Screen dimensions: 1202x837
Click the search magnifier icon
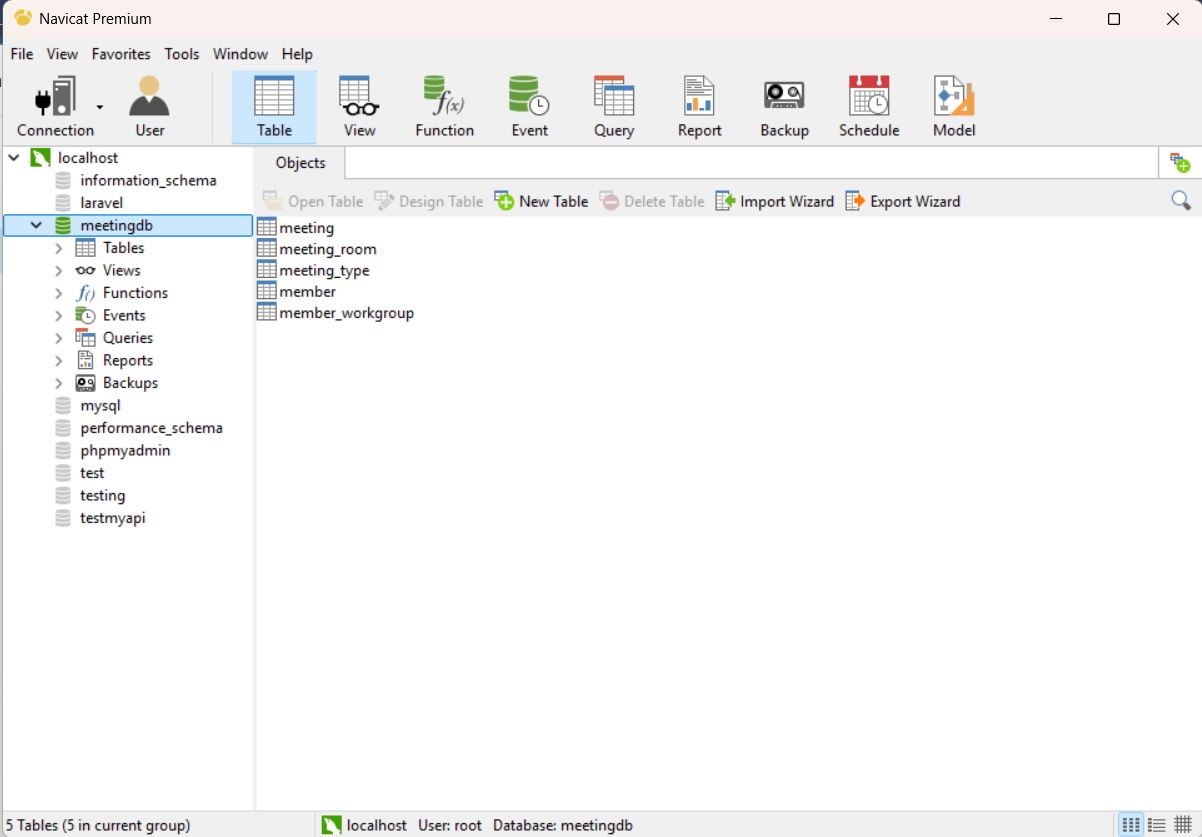[x=1181, y=201]
